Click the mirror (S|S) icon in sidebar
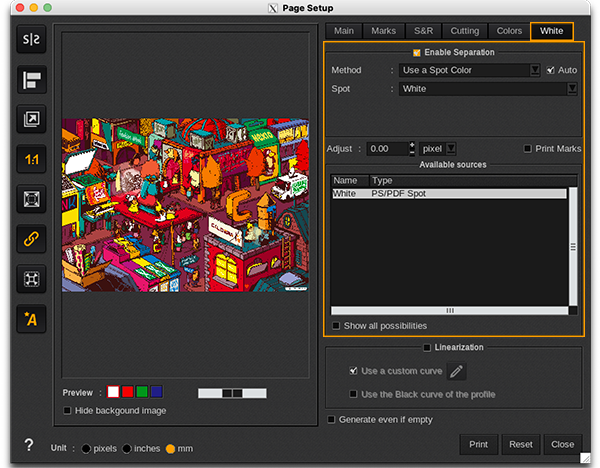The image size is (600, 468). [31, 40]
